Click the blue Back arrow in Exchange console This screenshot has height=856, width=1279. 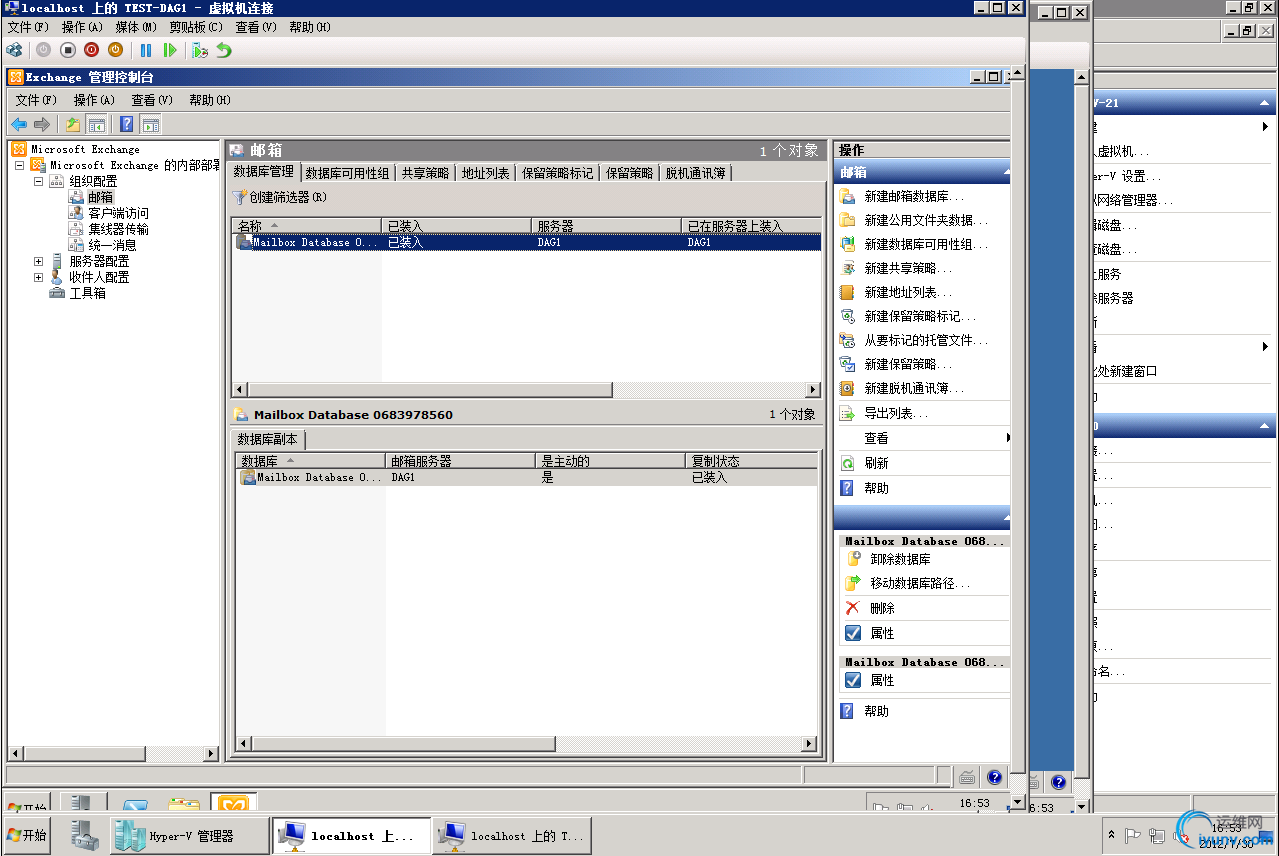(x=18, y=124)
